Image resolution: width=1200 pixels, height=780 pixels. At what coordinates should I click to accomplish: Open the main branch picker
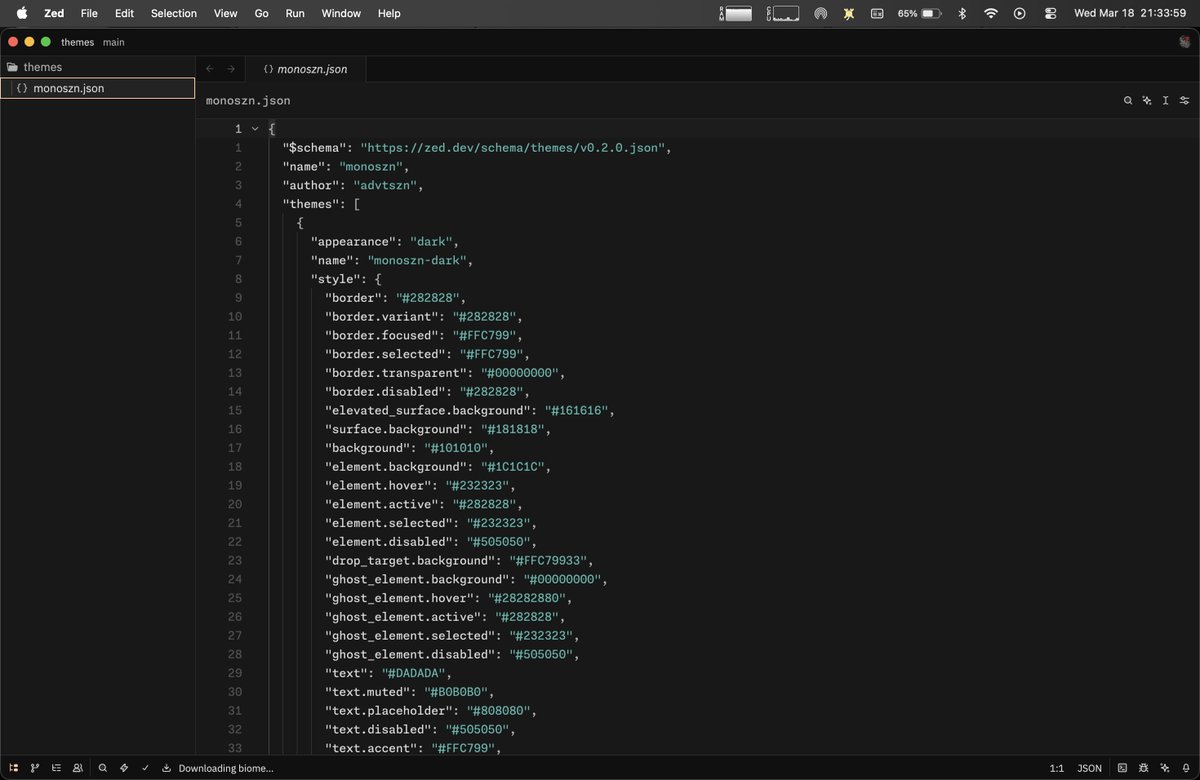point(114,42)
